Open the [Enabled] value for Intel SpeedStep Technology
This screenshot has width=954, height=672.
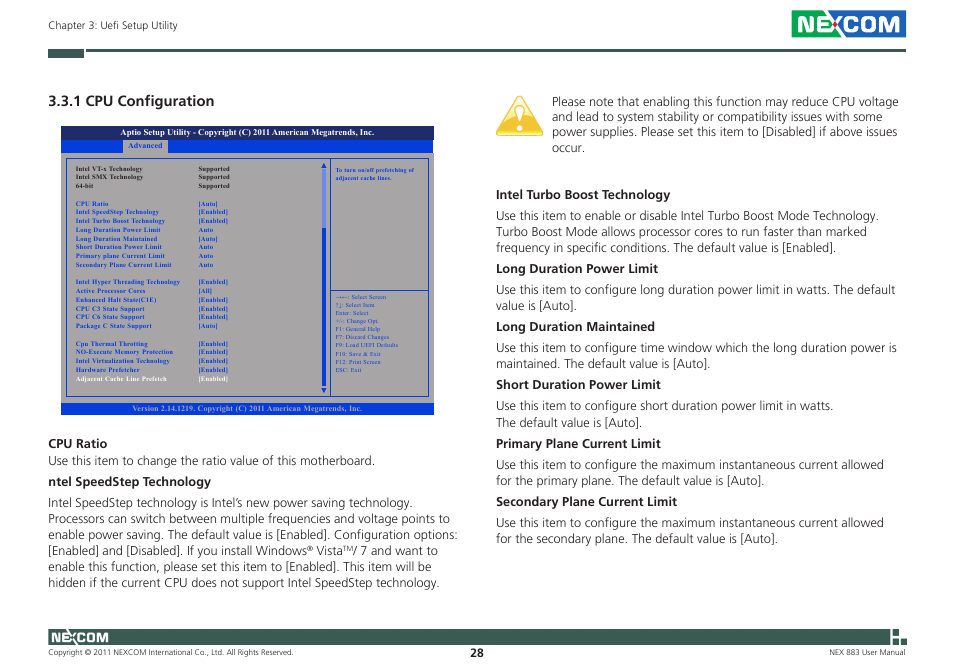[x=213, y=212]
